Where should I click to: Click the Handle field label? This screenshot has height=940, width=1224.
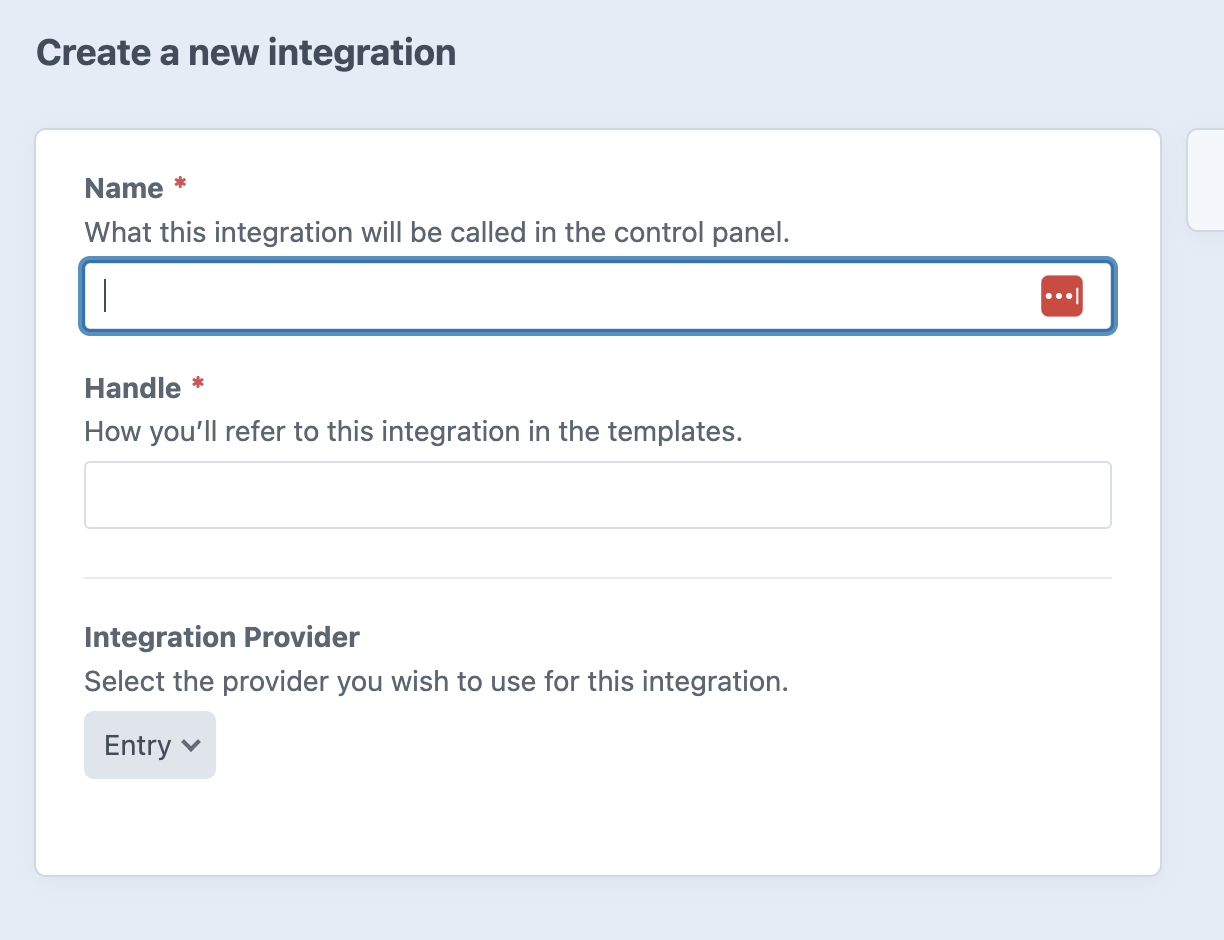(132, 388)
